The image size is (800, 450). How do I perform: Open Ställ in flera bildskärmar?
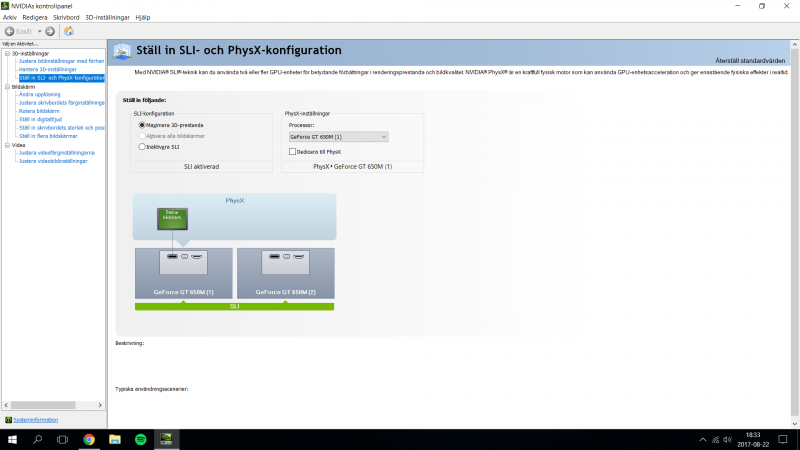pos(48,136)
